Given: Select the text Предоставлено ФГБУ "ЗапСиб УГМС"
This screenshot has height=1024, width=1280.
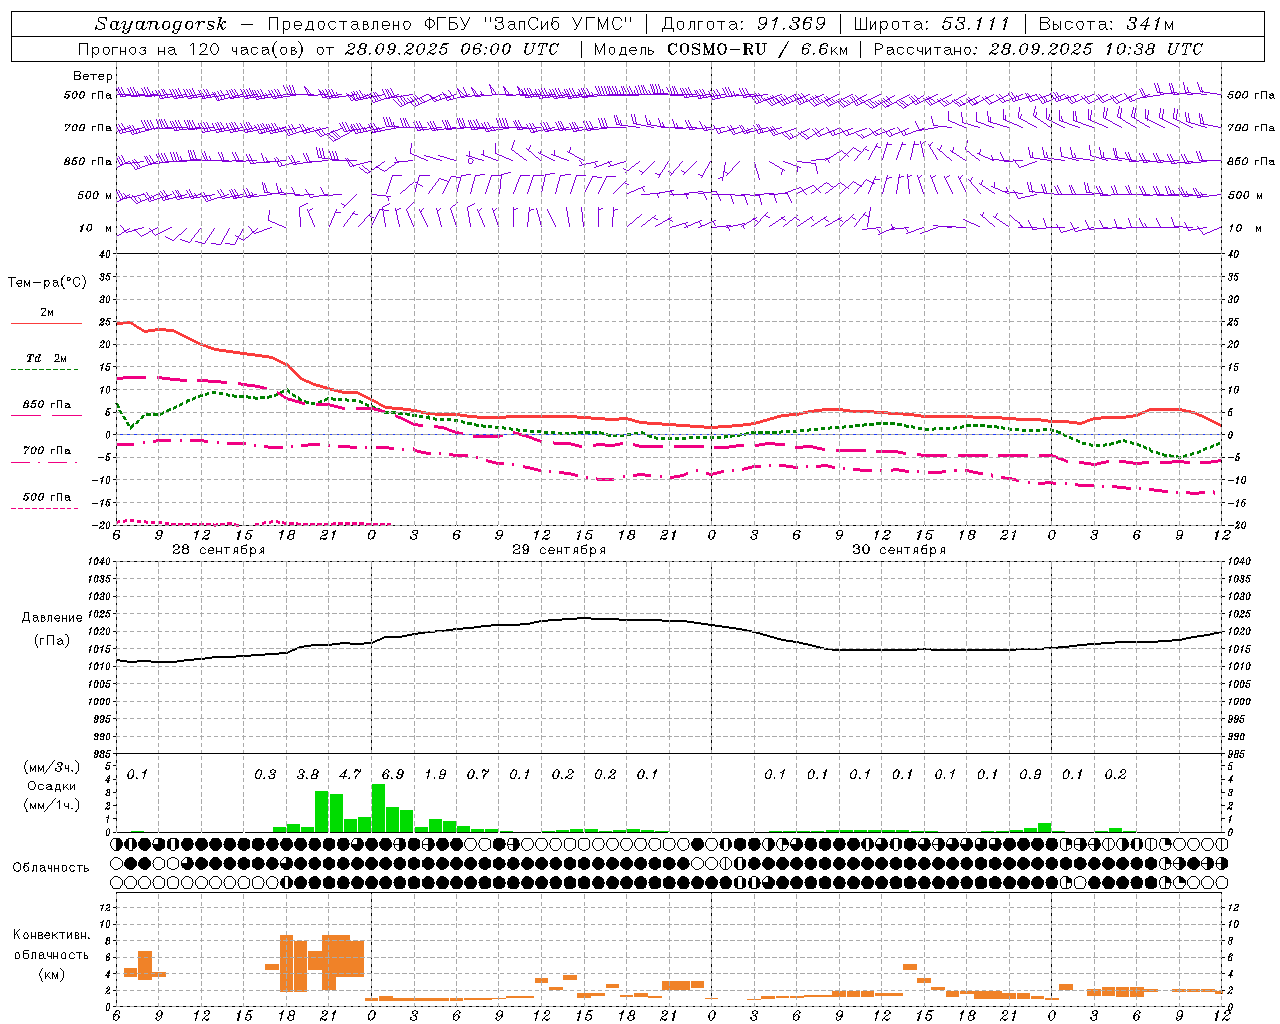Looking at the screenshot, I should (450, 24).
